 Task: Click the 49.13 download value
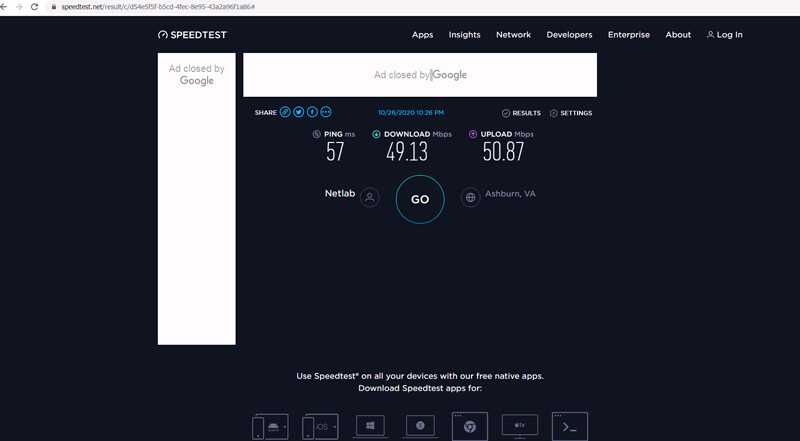[407, 152]
